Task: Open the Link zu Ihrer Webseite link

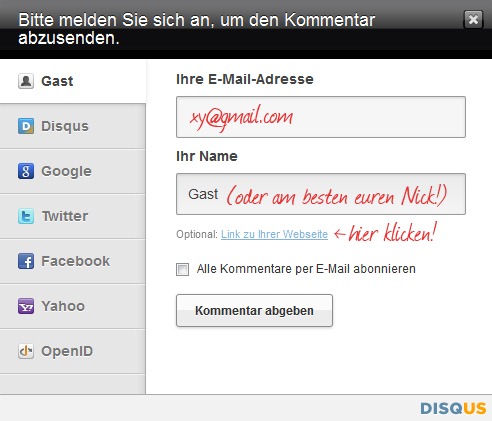Action: pos(274,234)
